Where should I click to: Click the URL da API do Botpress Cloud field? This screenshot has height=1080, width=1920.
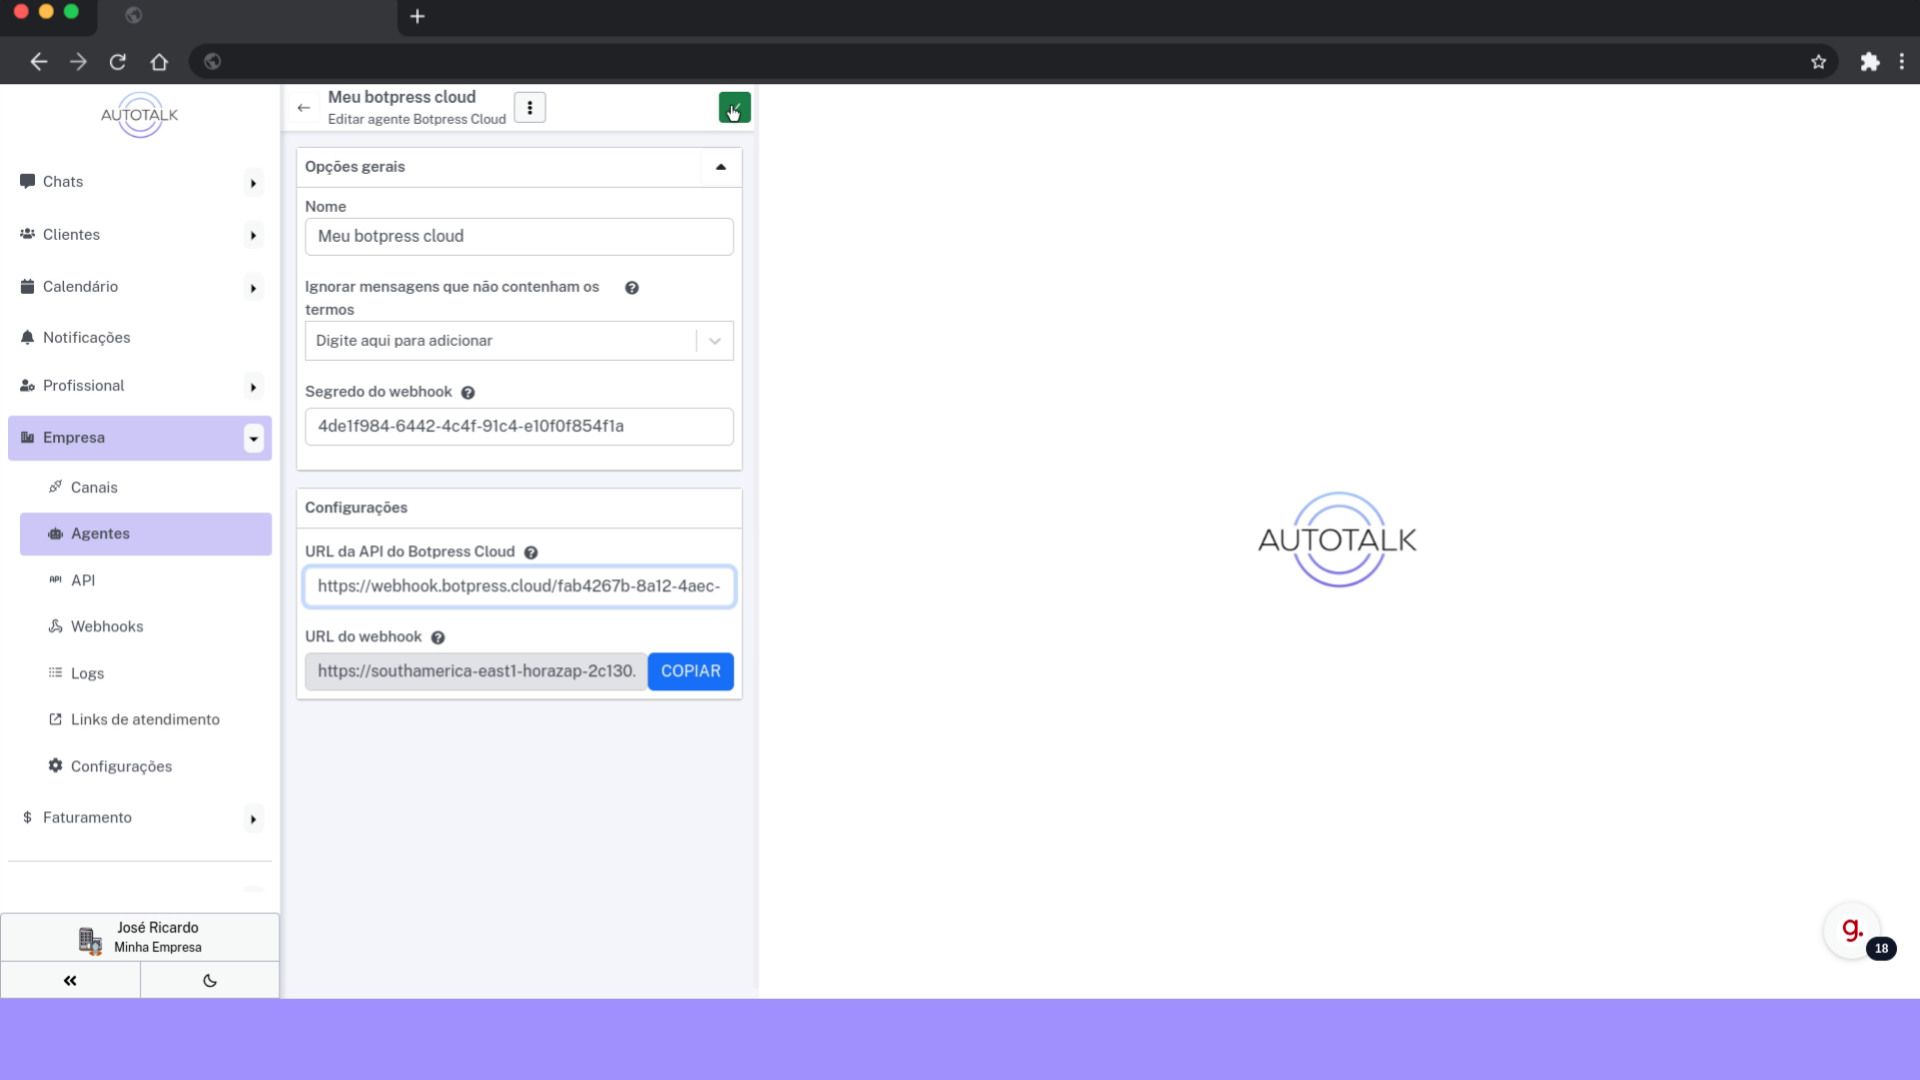click(519, 587)
